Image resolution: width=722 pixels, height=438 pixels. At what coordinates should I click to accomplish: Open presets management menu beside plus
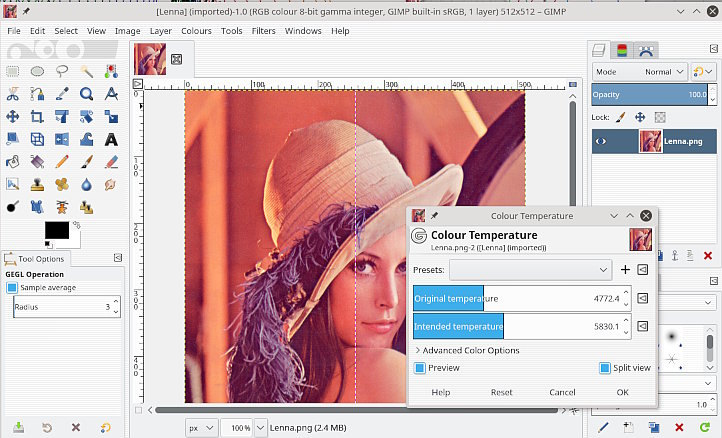point(643,270)
